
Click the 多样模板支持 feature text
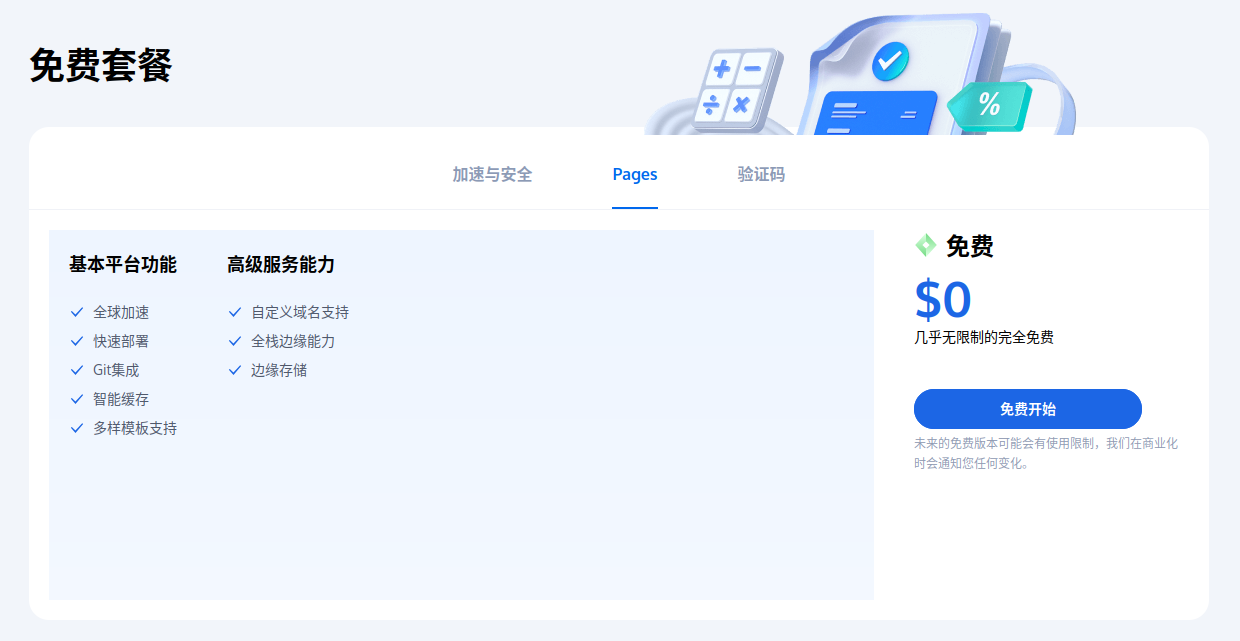coord(135,428)
